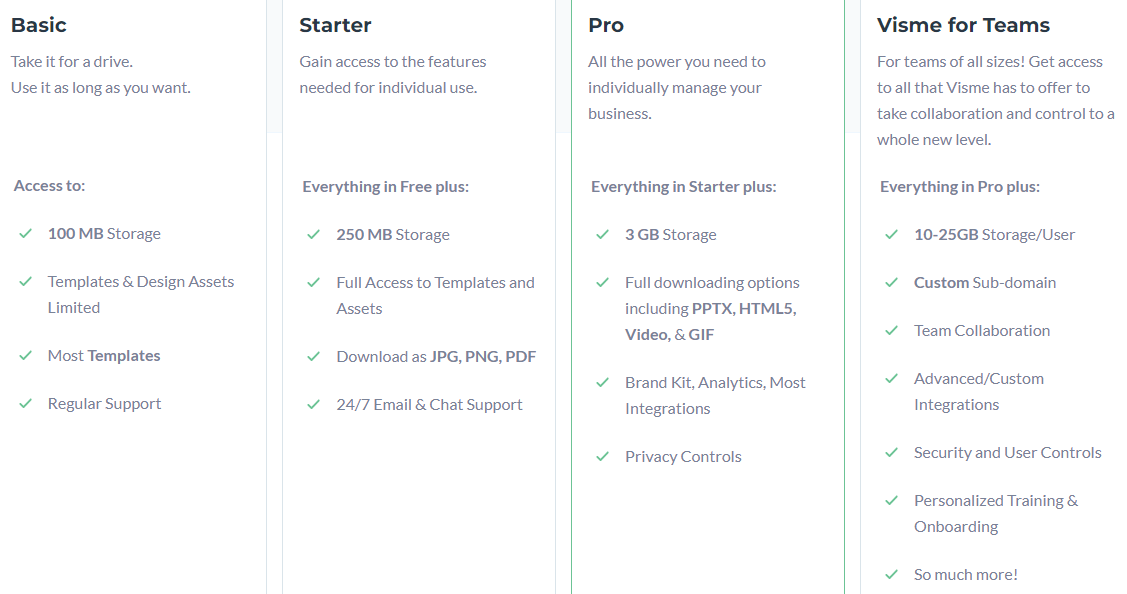
Task: Click the checkmark beside Team Collaboration
Action: click(891, 331)
